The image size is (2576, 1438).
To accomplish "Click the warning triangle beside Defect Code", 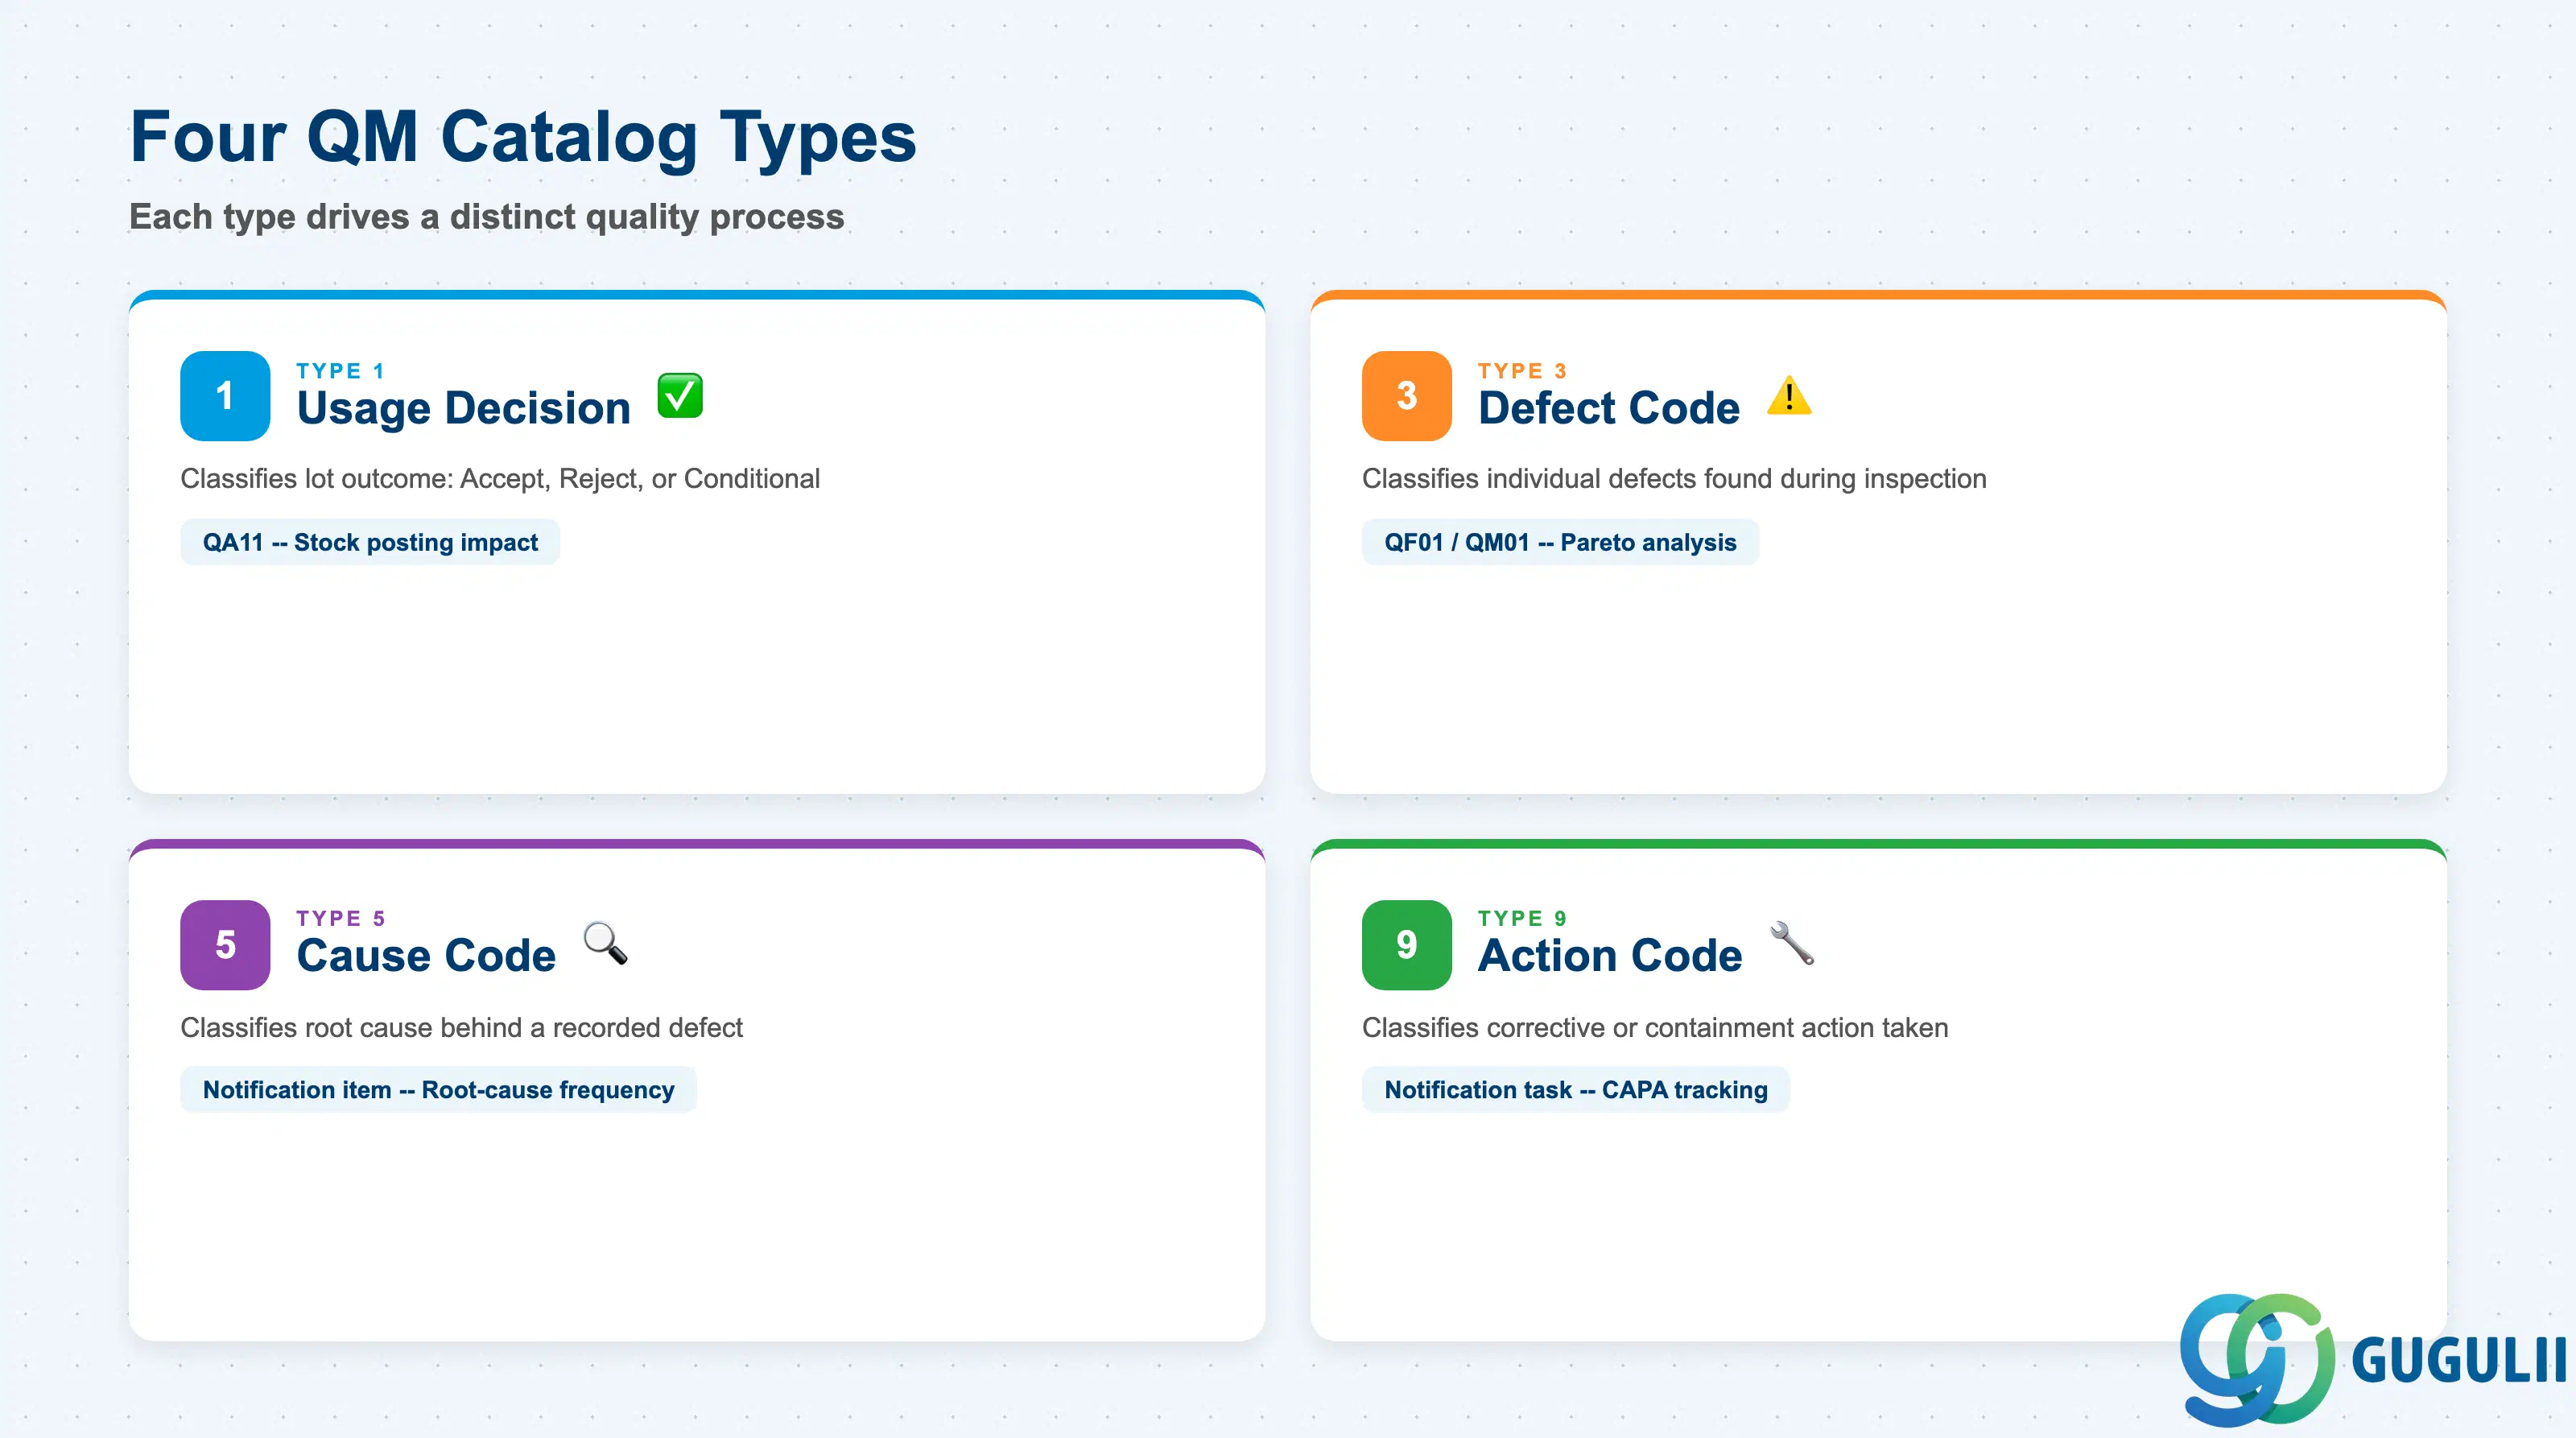I will pyautogui.click(x=1789, y=396).
